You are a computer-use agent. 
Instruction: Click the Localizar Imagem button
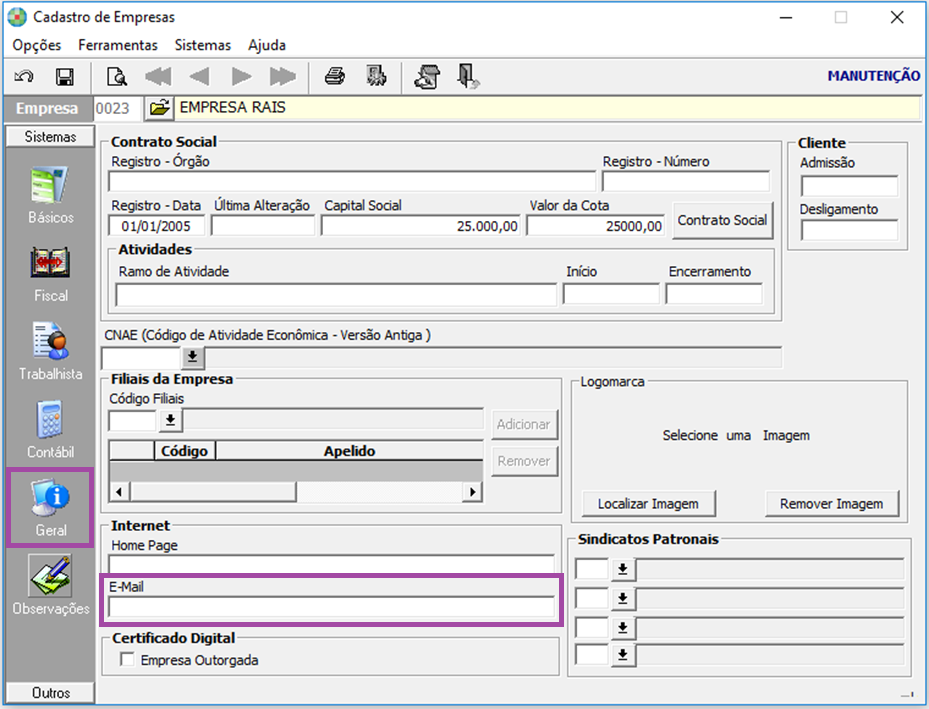(648, 503)
